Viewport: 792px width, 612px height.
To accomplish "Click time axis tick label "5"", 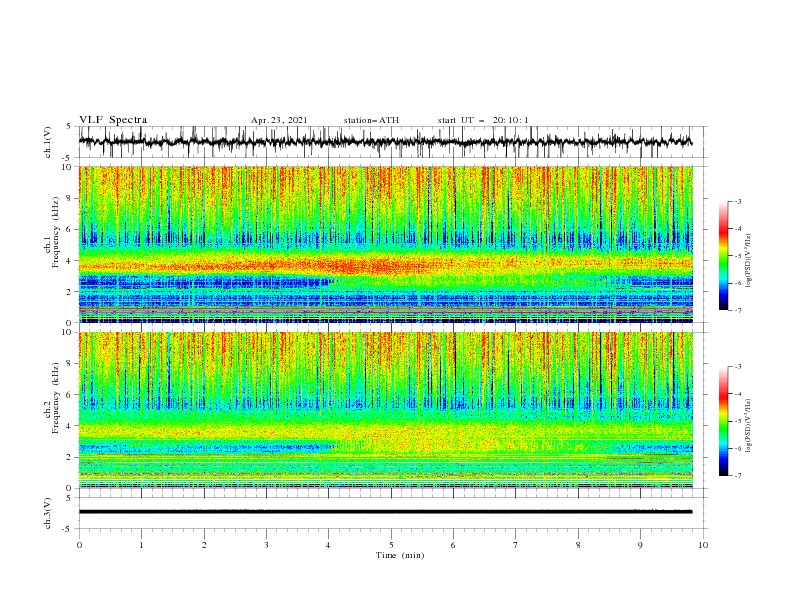I will [x=391, y=545].
